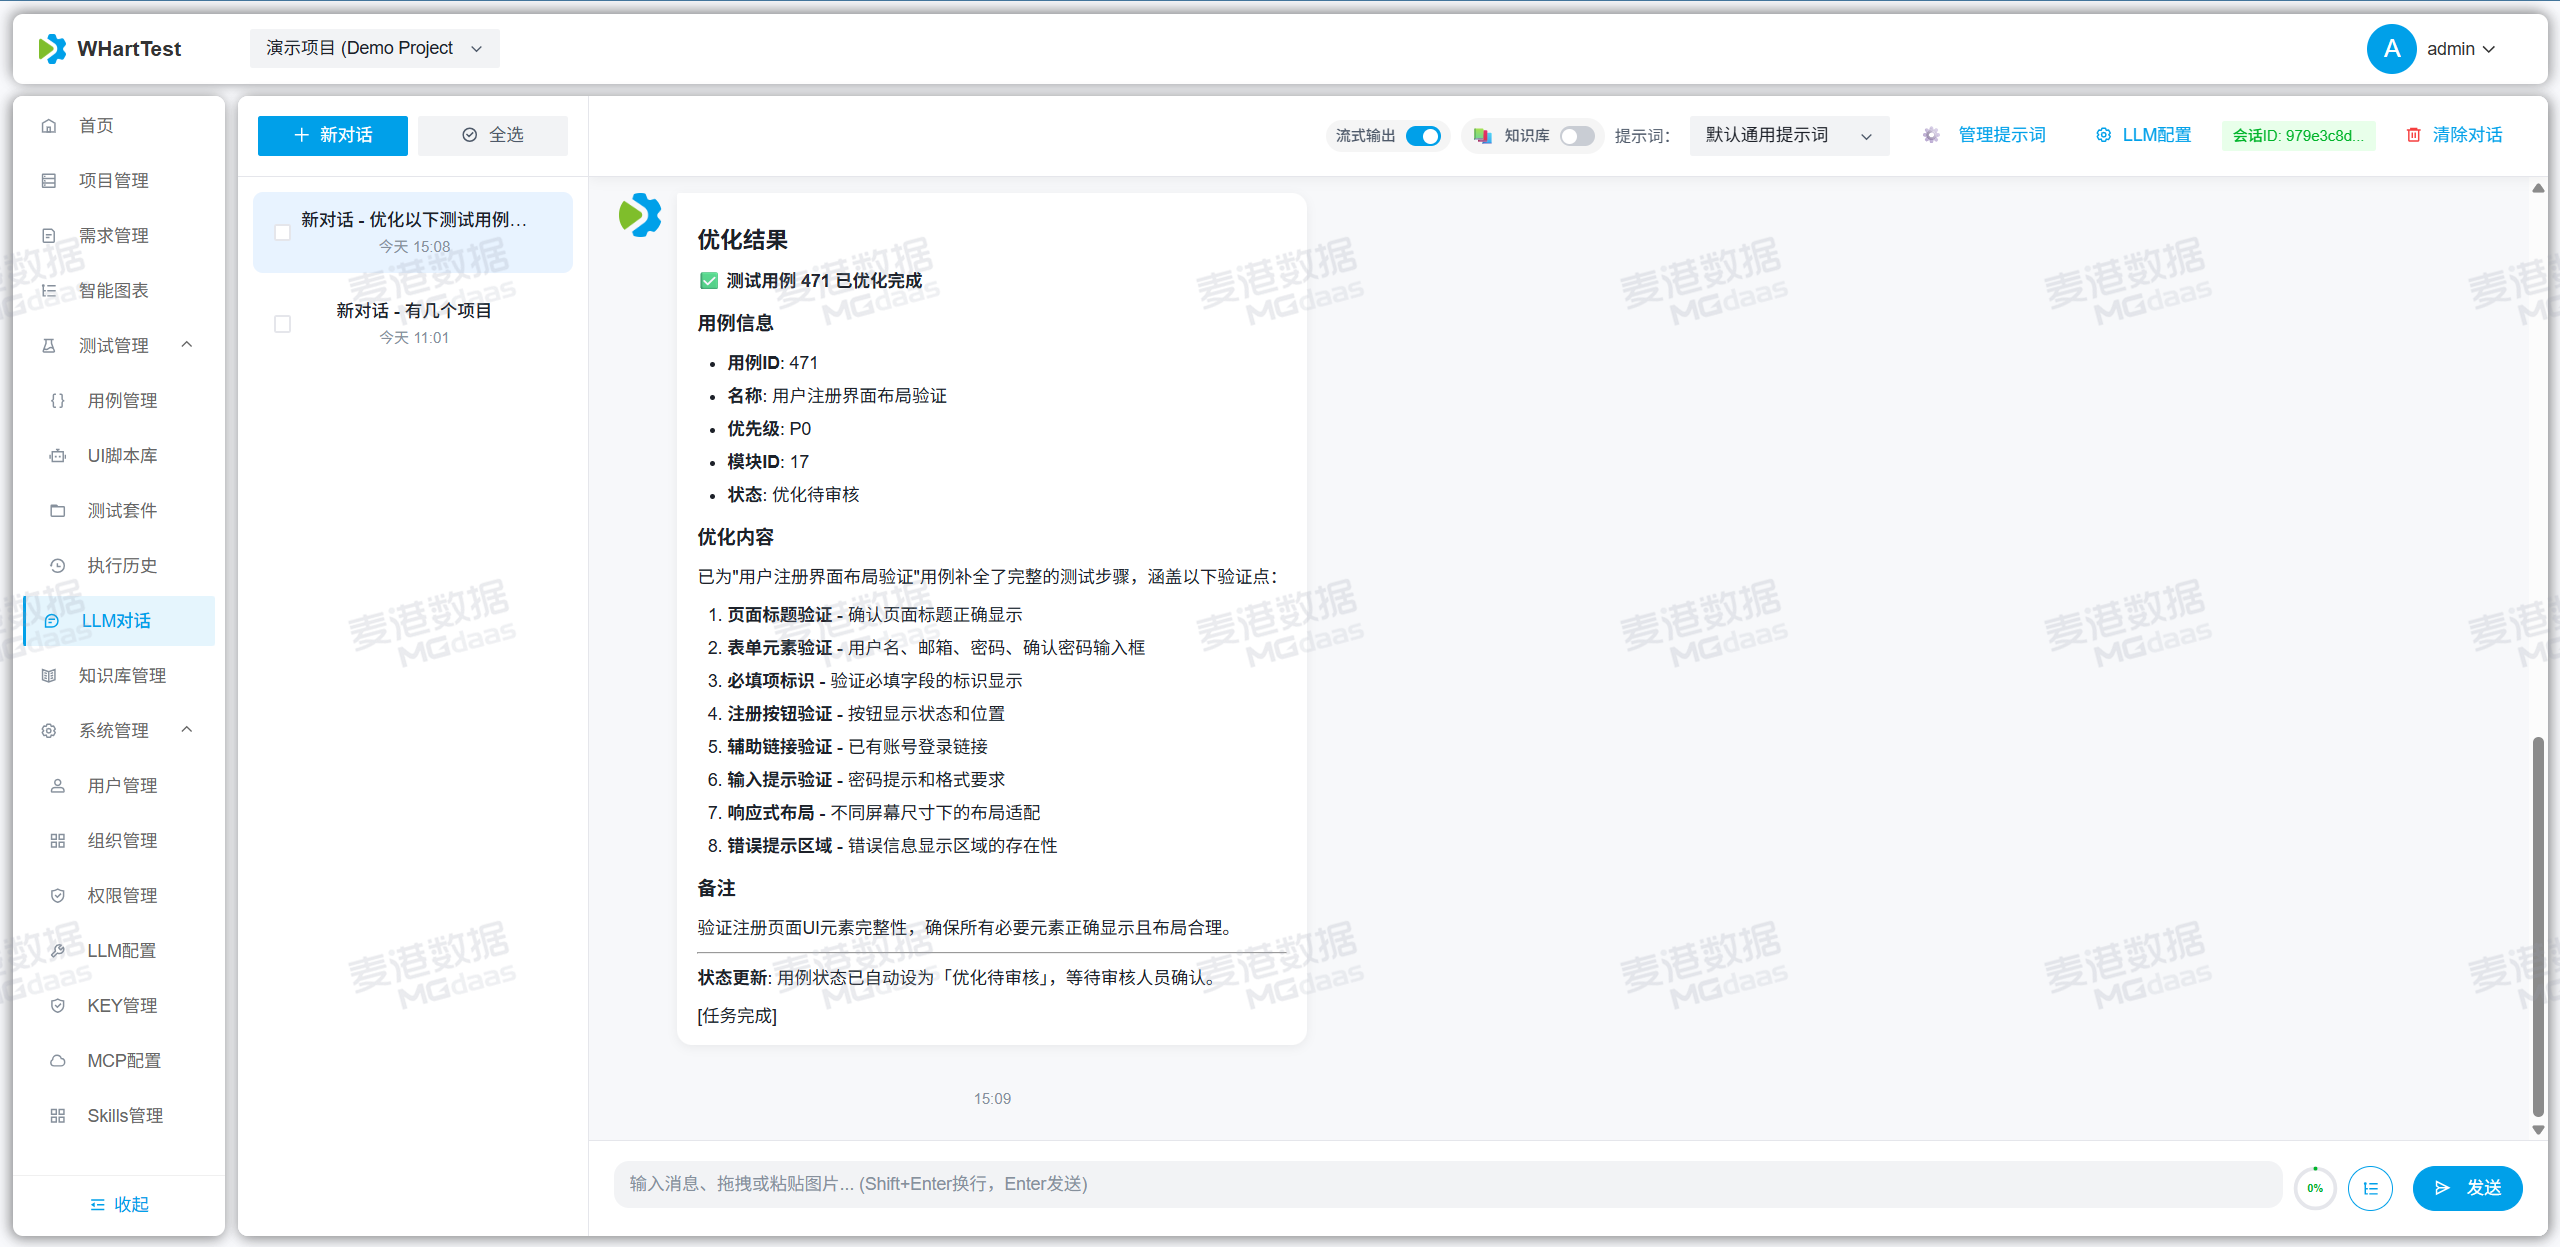Go to 知识库管理 in the sidebar
Viewport: 2560px width, 1247px height.
tap(122, 675)
